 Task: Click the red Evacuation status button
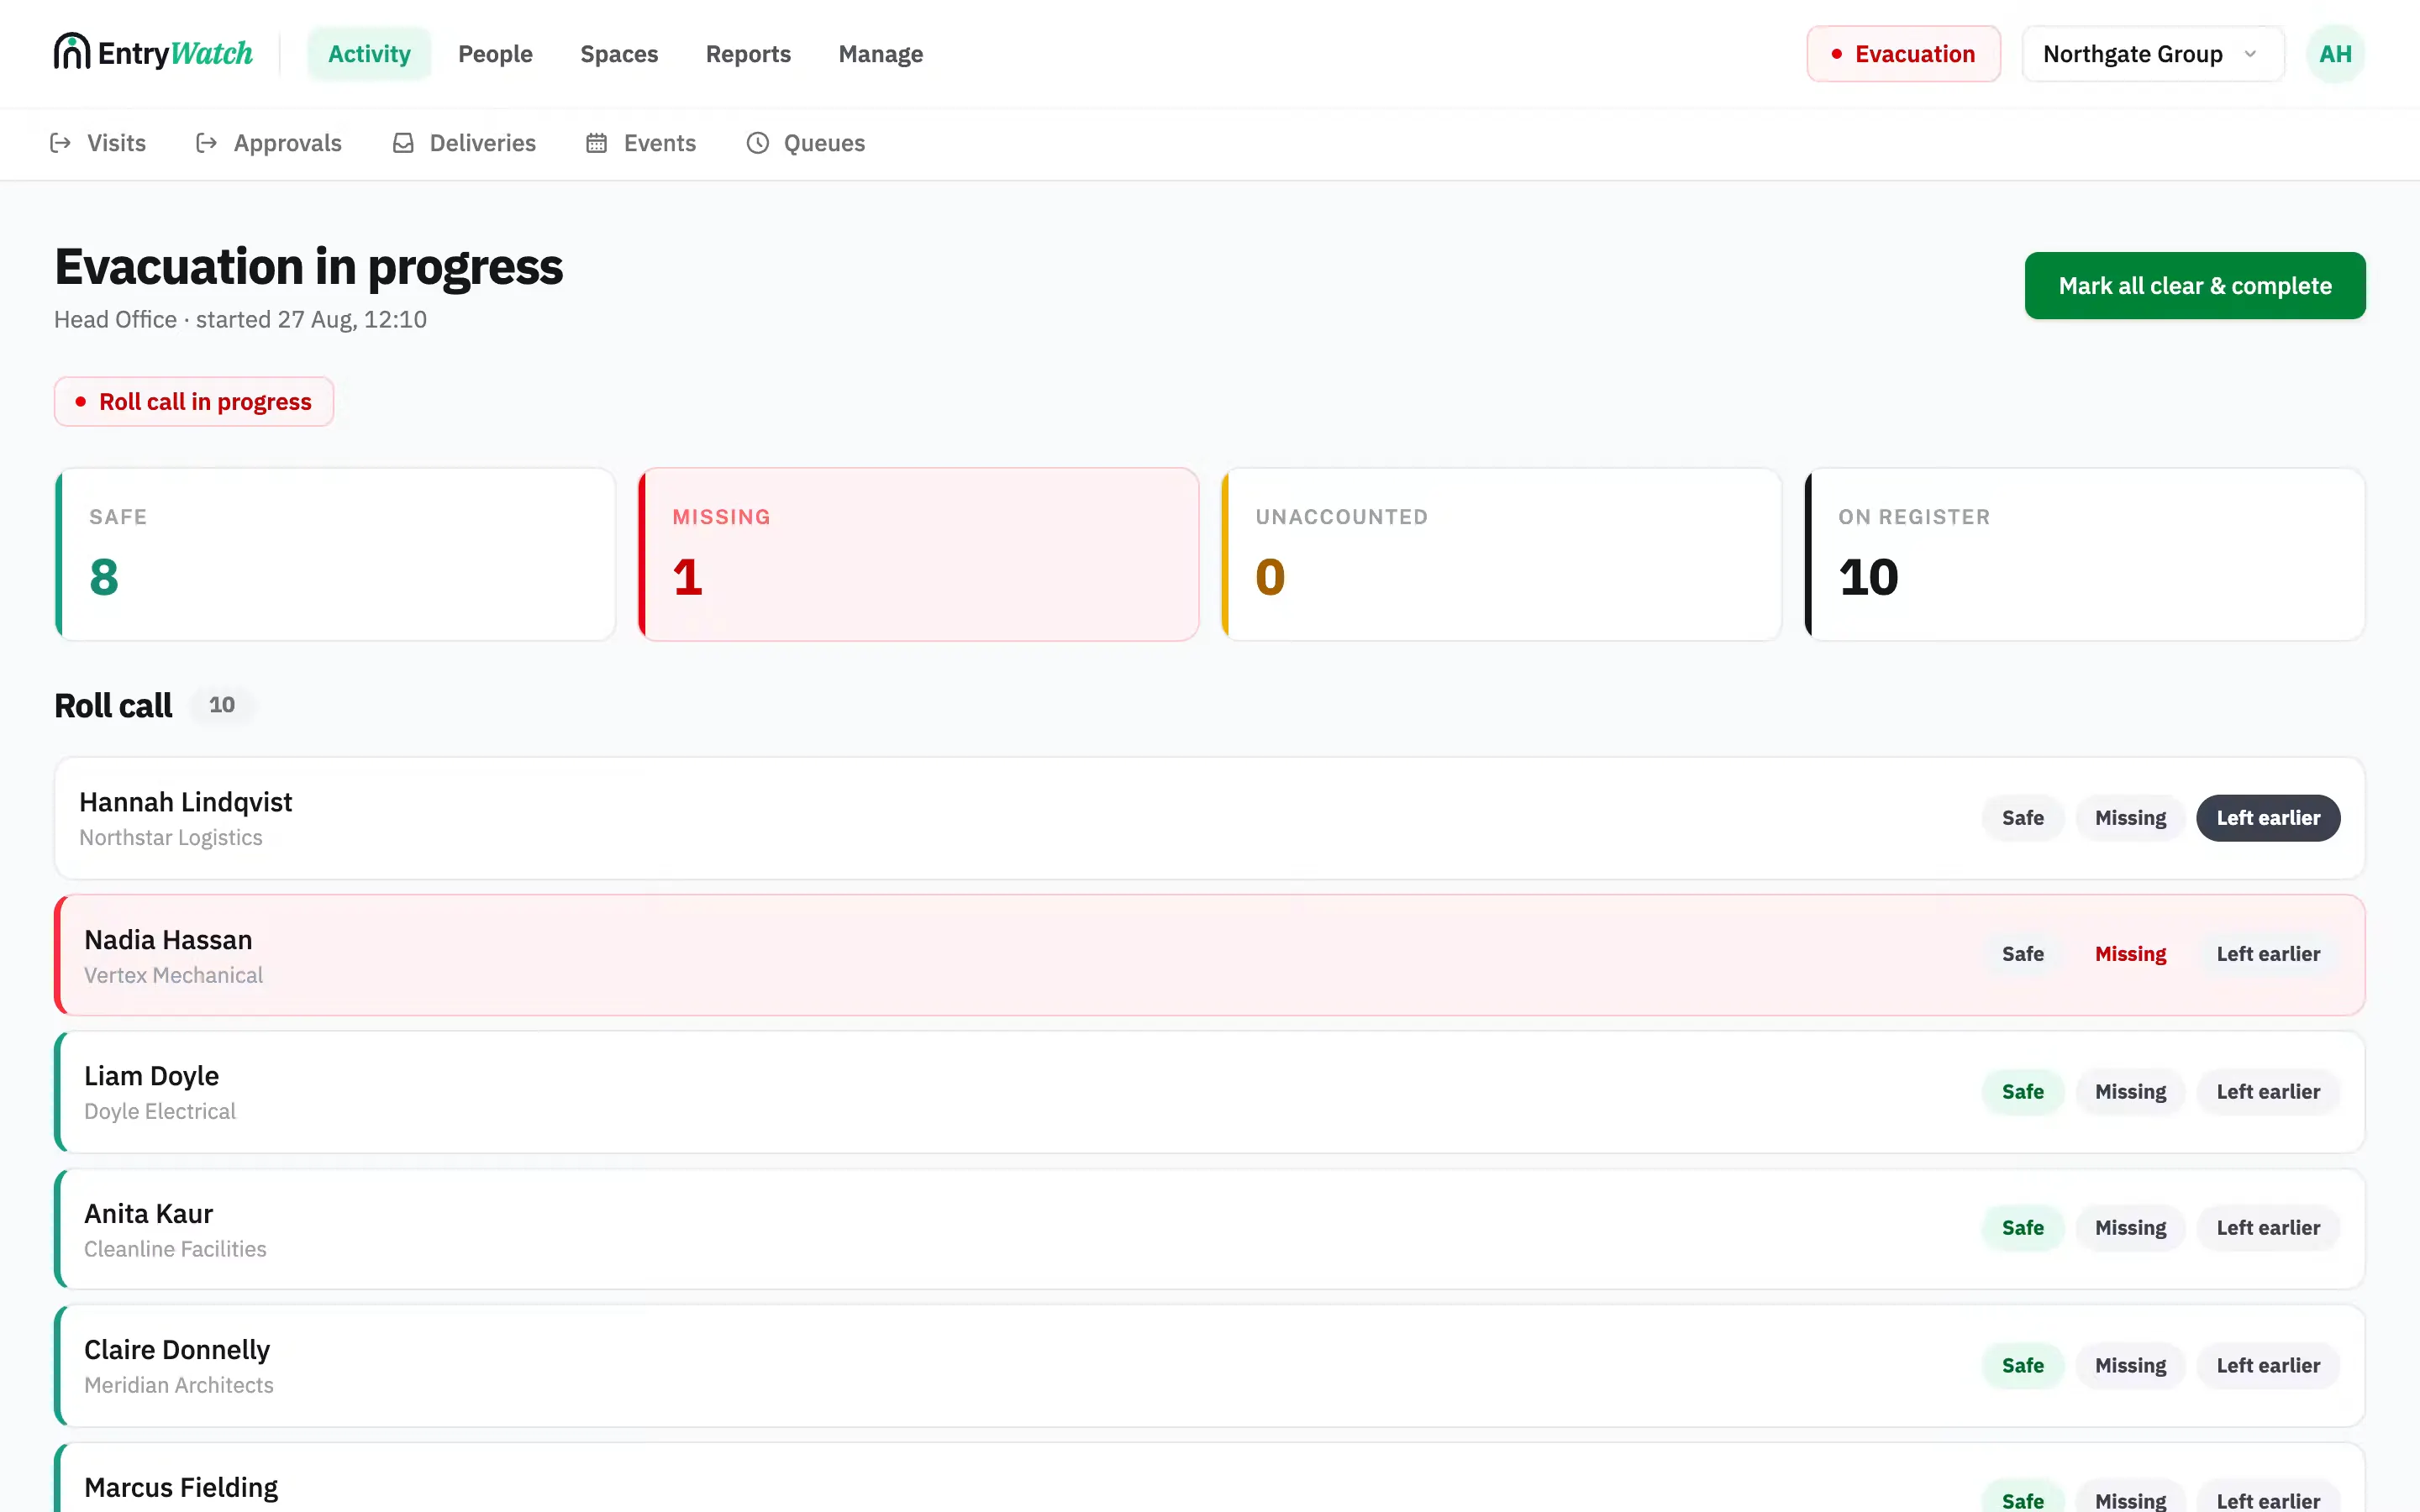point(1903,54)
